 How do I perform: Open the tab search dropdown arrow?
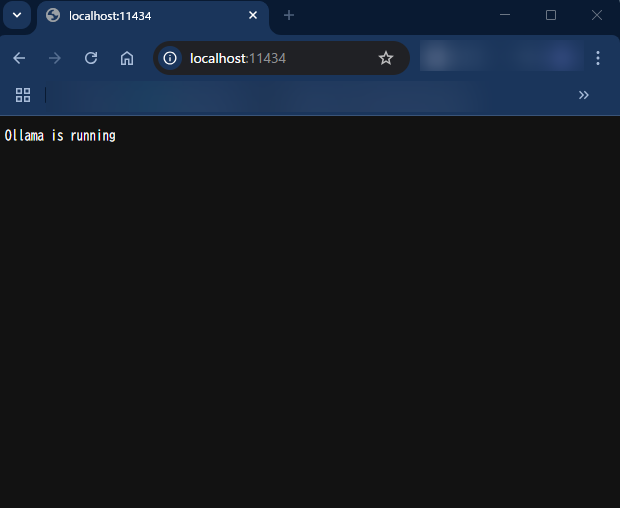click(x=17, y=15)
